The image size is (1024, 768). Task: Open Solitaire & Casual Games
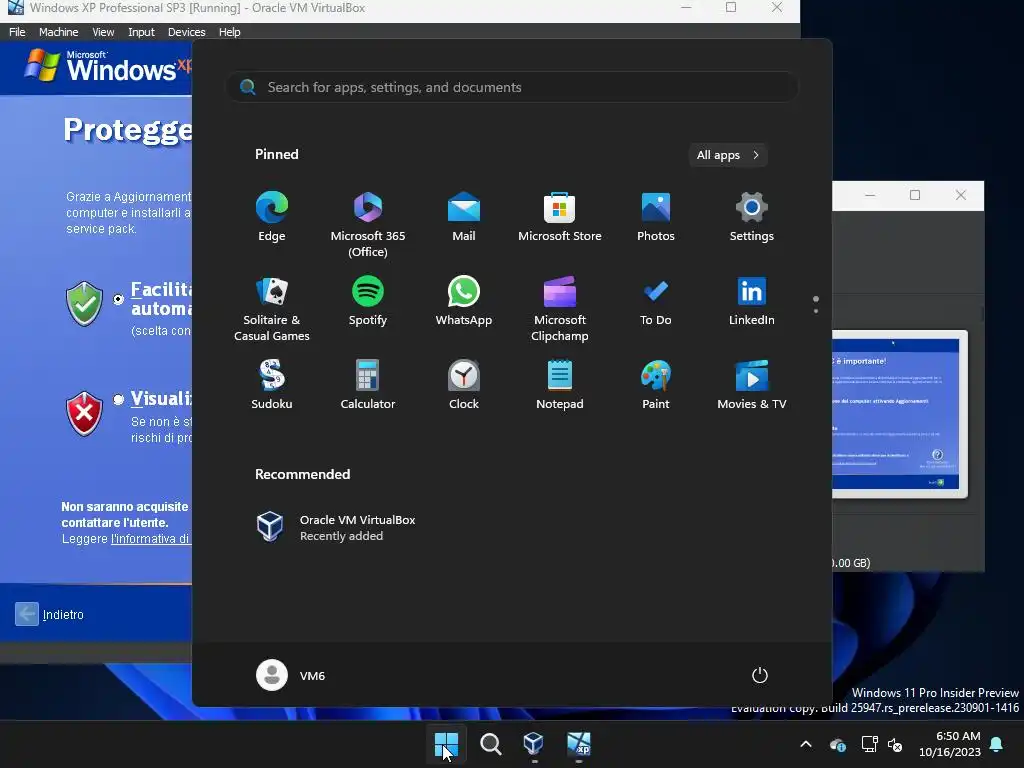pos(272,309)
